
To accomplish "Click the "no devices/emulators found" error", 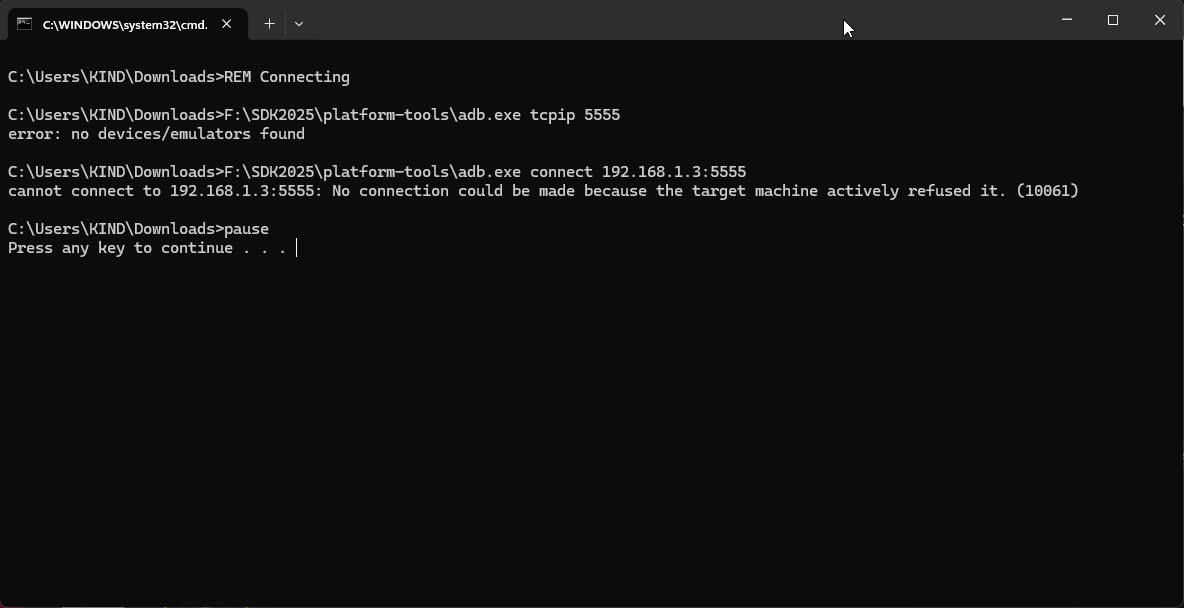I will pos(188,134).
